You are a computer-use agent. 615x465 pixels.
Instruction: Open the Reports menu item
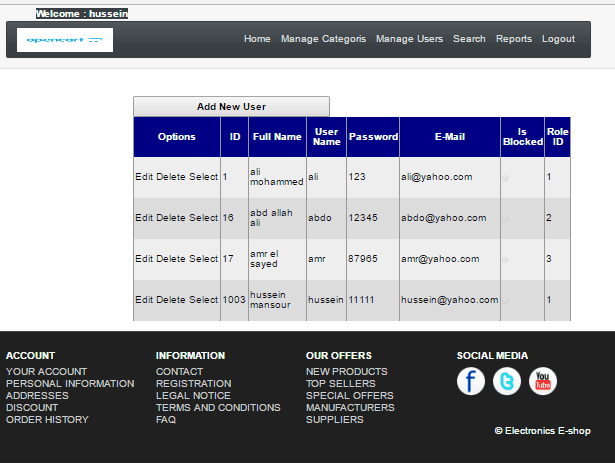(x=514, y=39)
